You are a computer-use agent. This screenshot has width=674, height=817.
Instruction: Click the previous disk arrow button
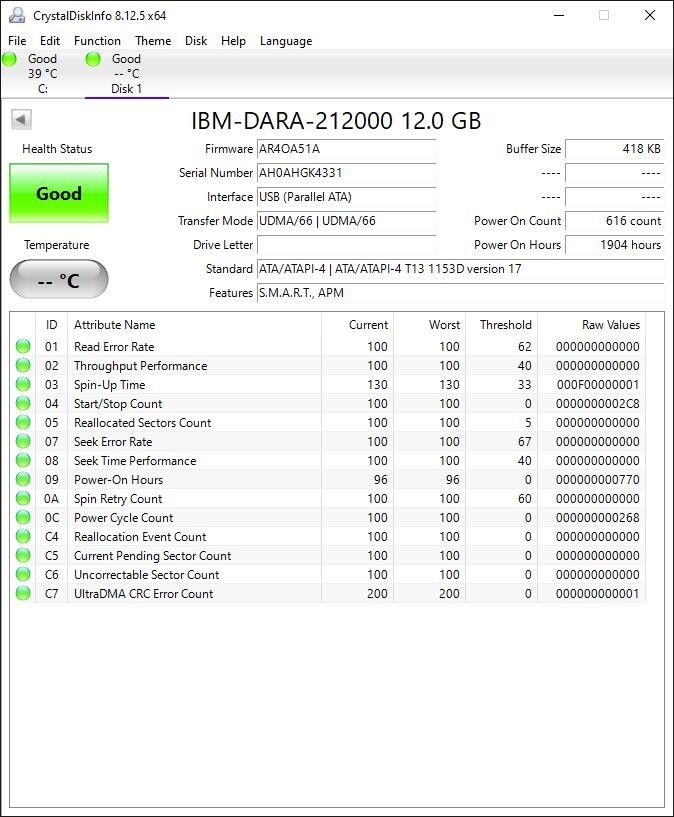21,119
